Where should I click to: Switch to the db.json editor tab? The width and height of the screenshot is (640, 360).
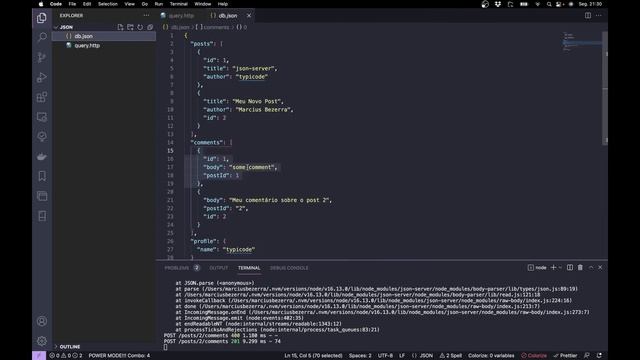tap(227, 16)
